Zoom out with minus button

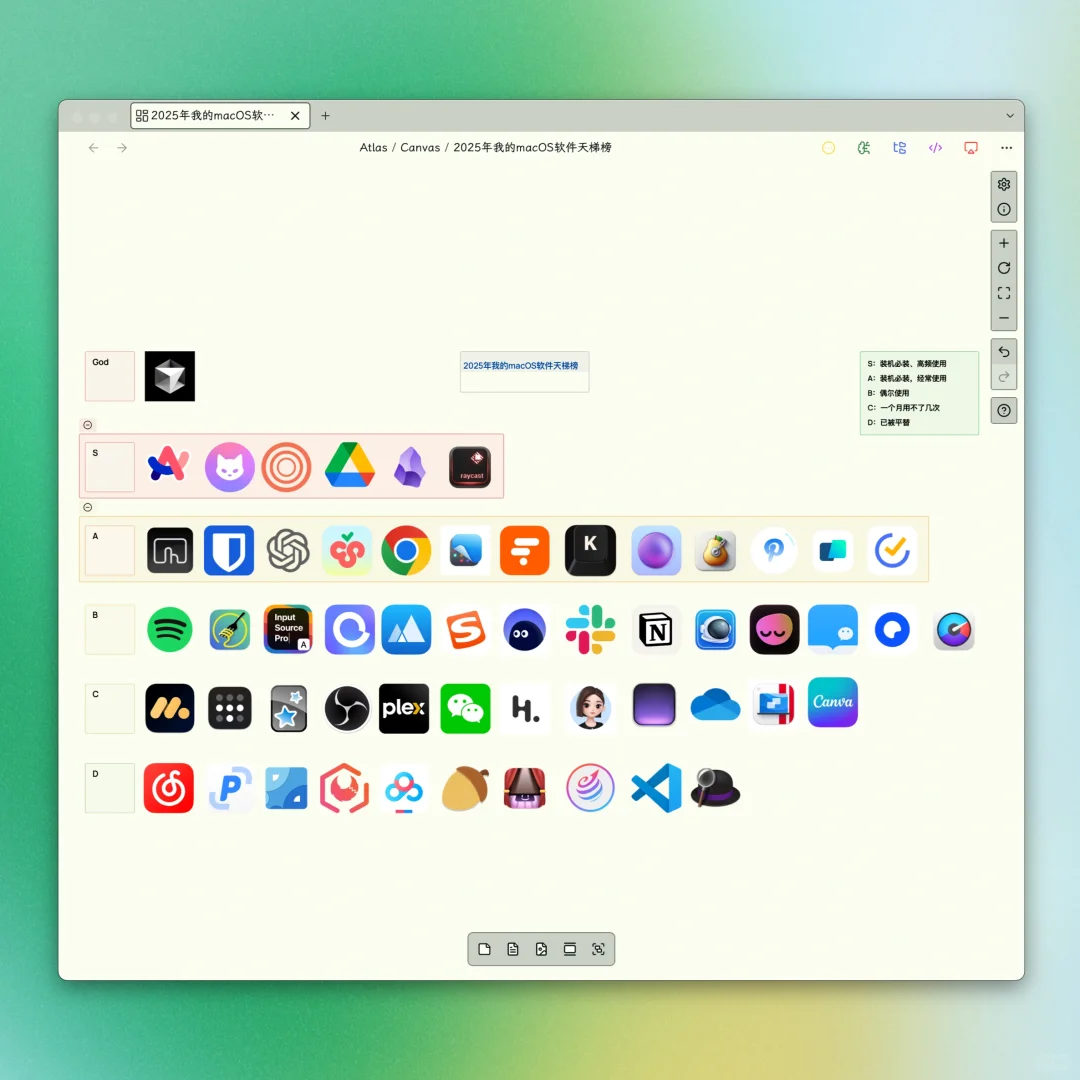[1004, 318]
